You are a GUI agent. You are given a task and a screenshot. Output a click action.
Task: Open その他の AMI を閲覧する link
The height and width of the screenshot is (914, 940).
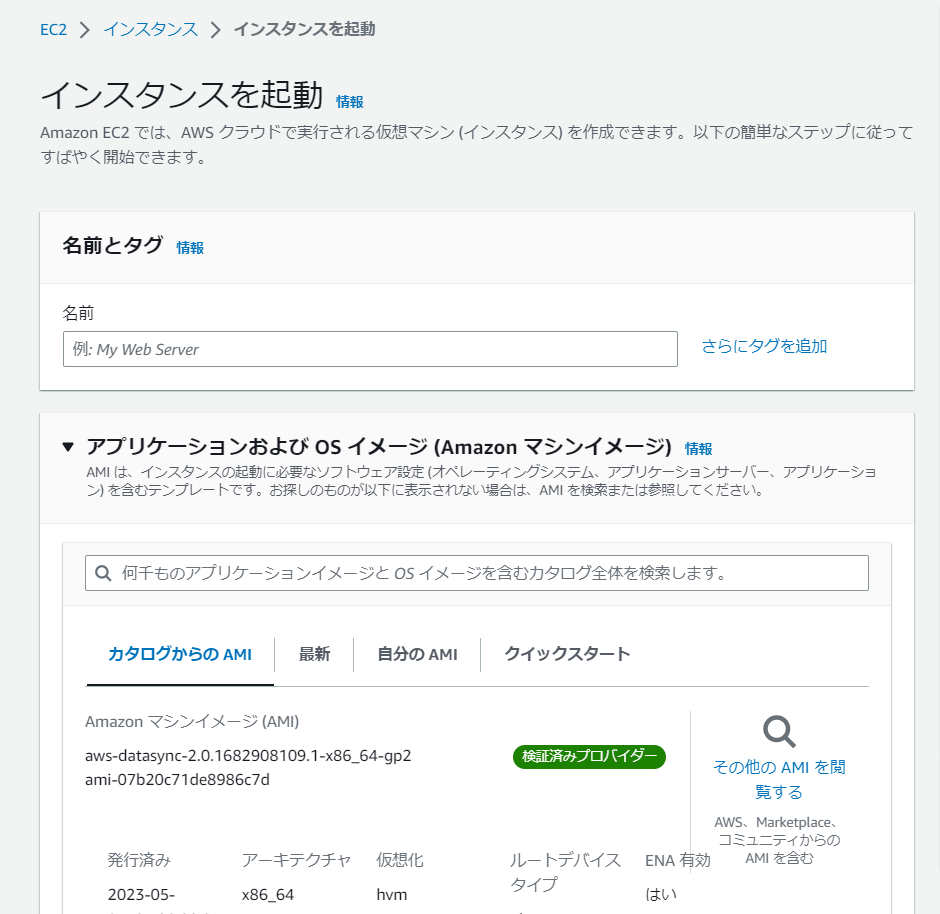coord(779,779)
